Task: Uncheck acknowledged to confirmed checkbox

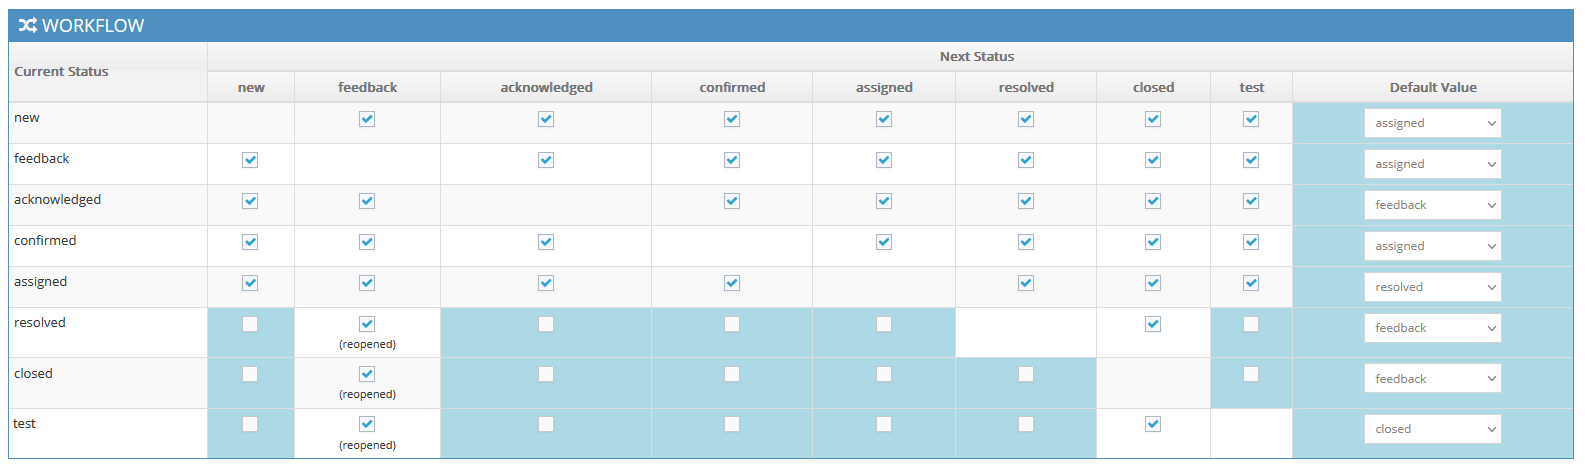Action: [x=732, y=201]
